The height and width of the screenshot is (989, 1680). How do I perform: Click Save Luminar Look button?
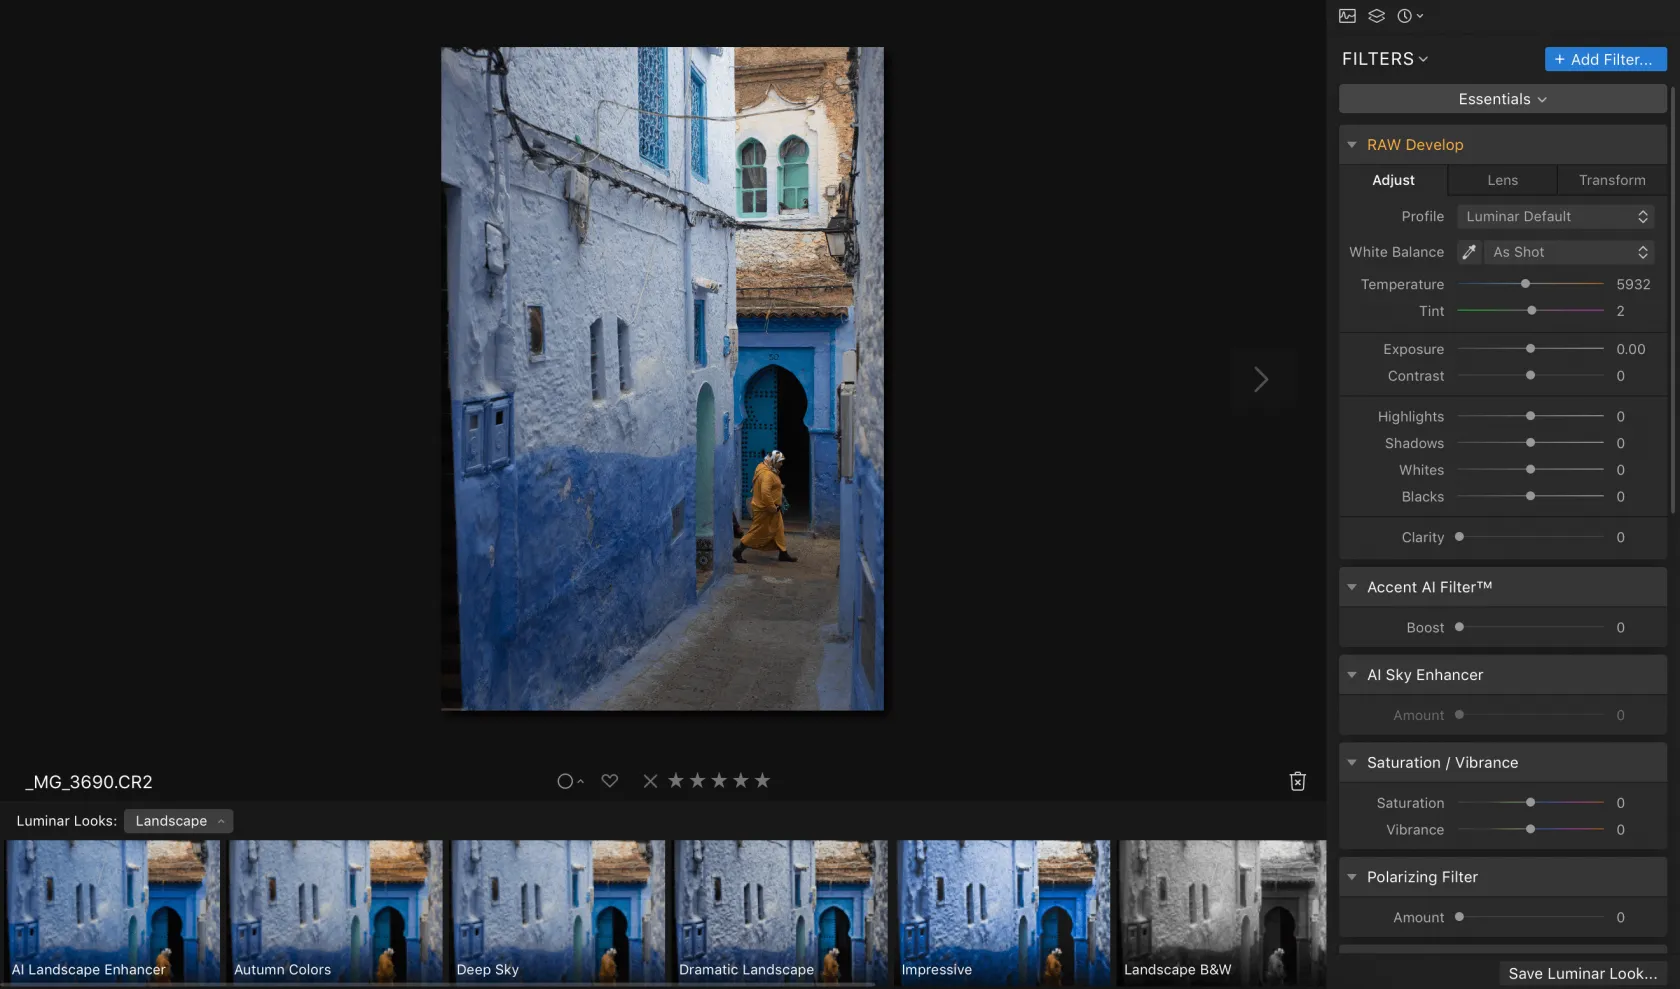point(1582,973)
